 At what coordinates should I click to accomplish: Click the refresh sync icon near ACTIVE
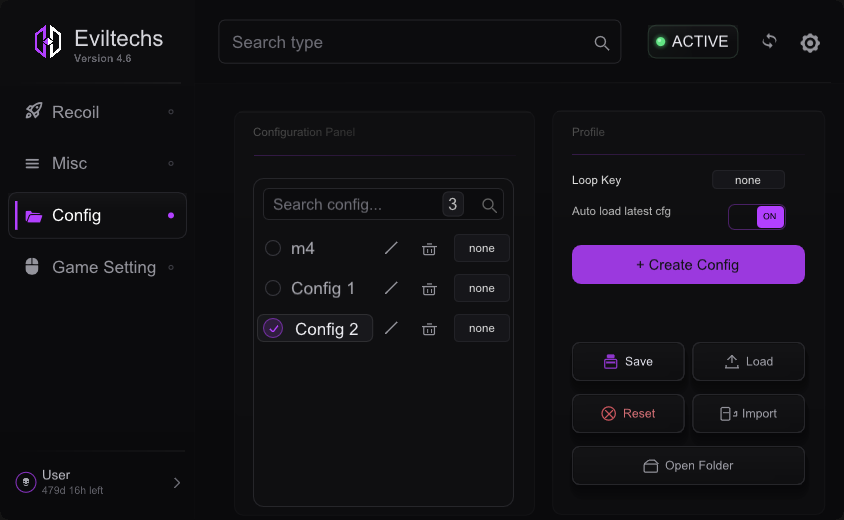pos(770,41)
